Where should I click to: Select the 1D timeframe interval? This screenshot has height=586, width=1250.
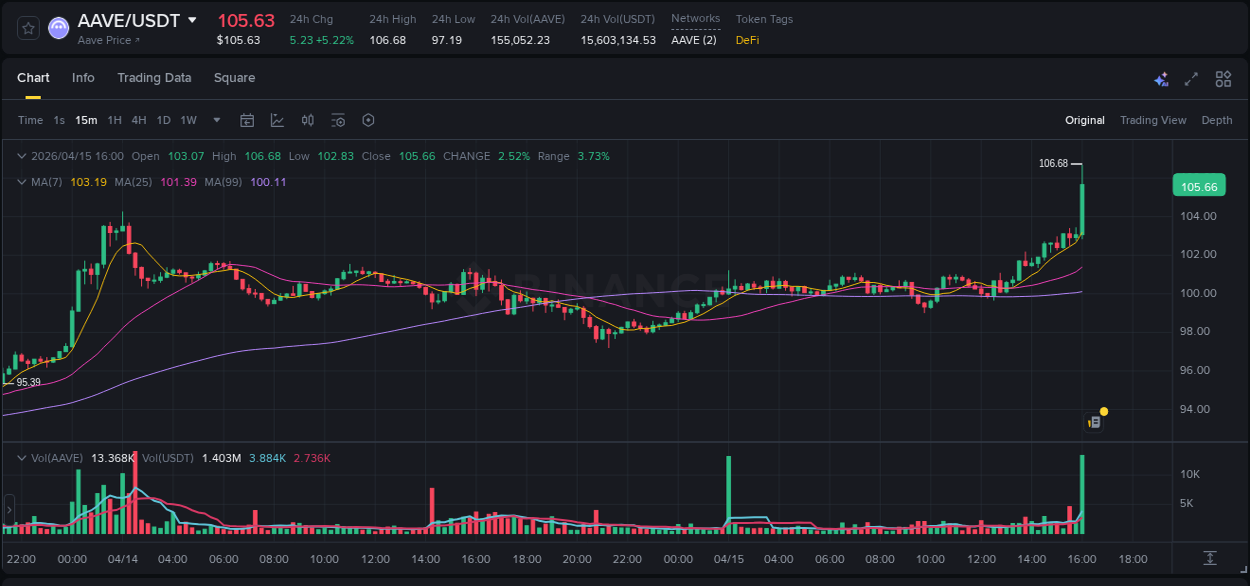click(163, 120)
